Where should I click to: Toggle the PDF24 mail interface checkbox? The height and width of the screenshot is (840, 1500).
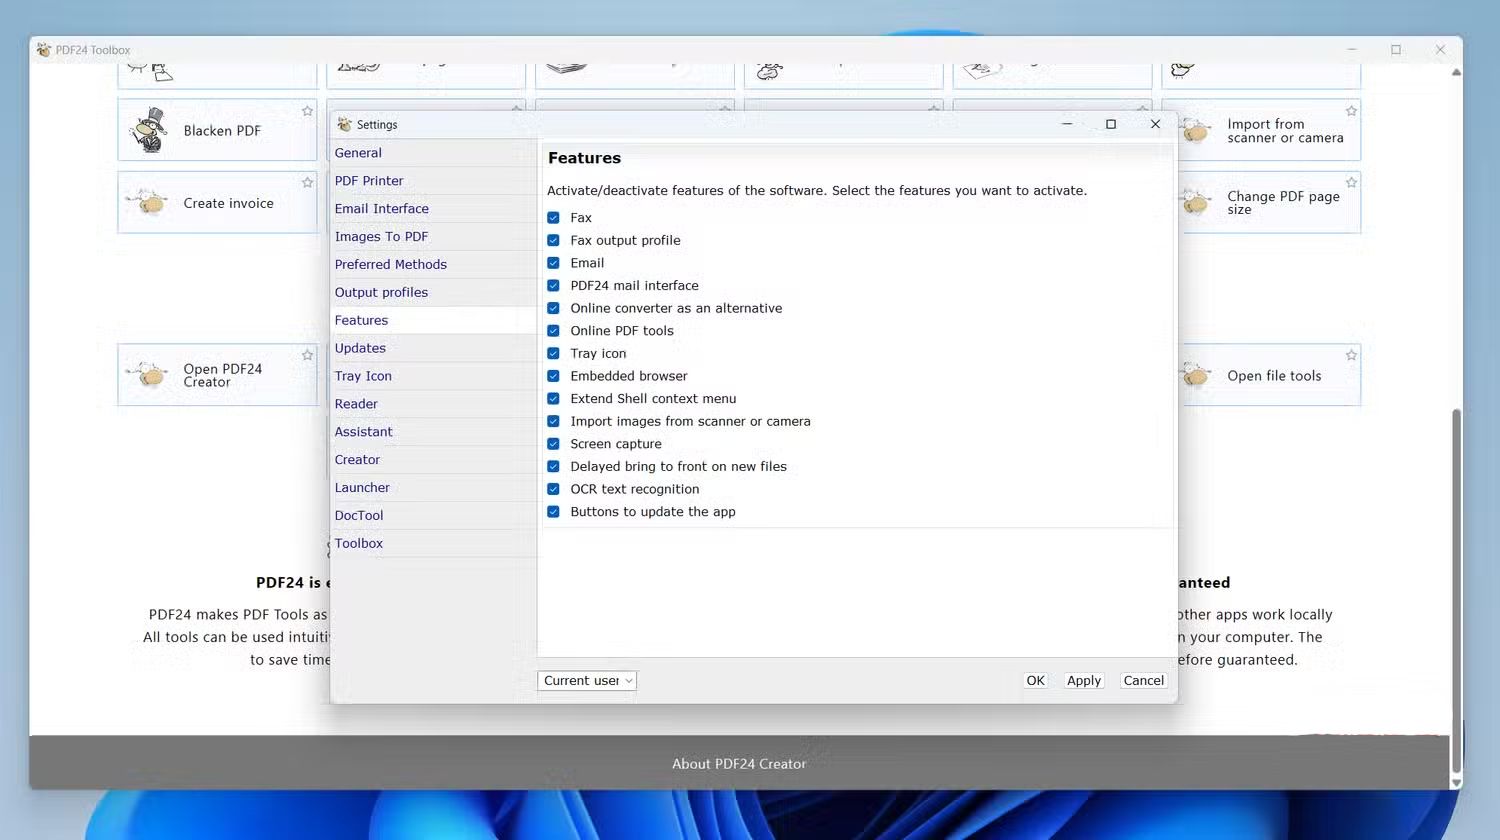pyautogui.click(x=553, y=286)
